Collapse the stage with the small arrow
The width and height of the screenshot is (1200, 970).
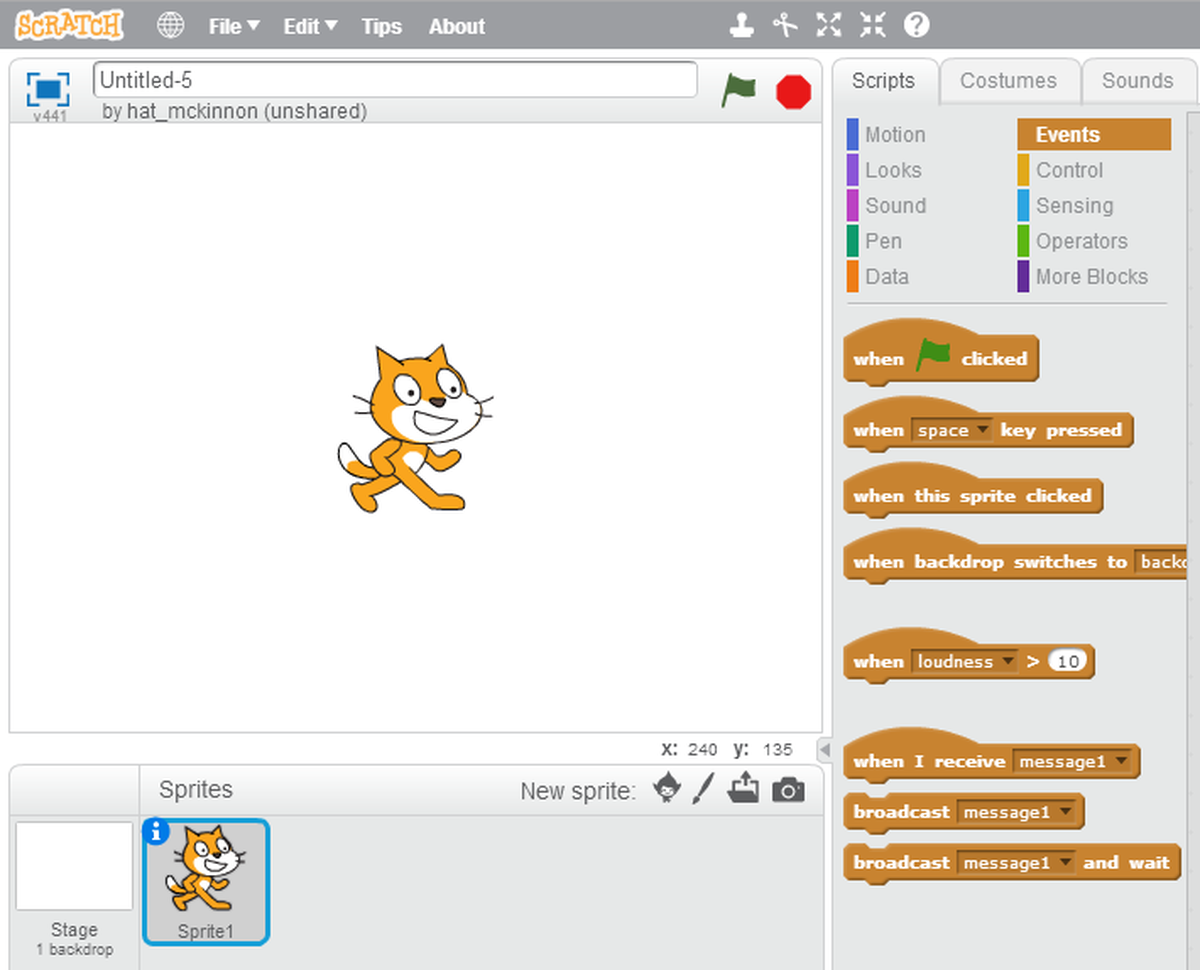[x=824, y=749]
